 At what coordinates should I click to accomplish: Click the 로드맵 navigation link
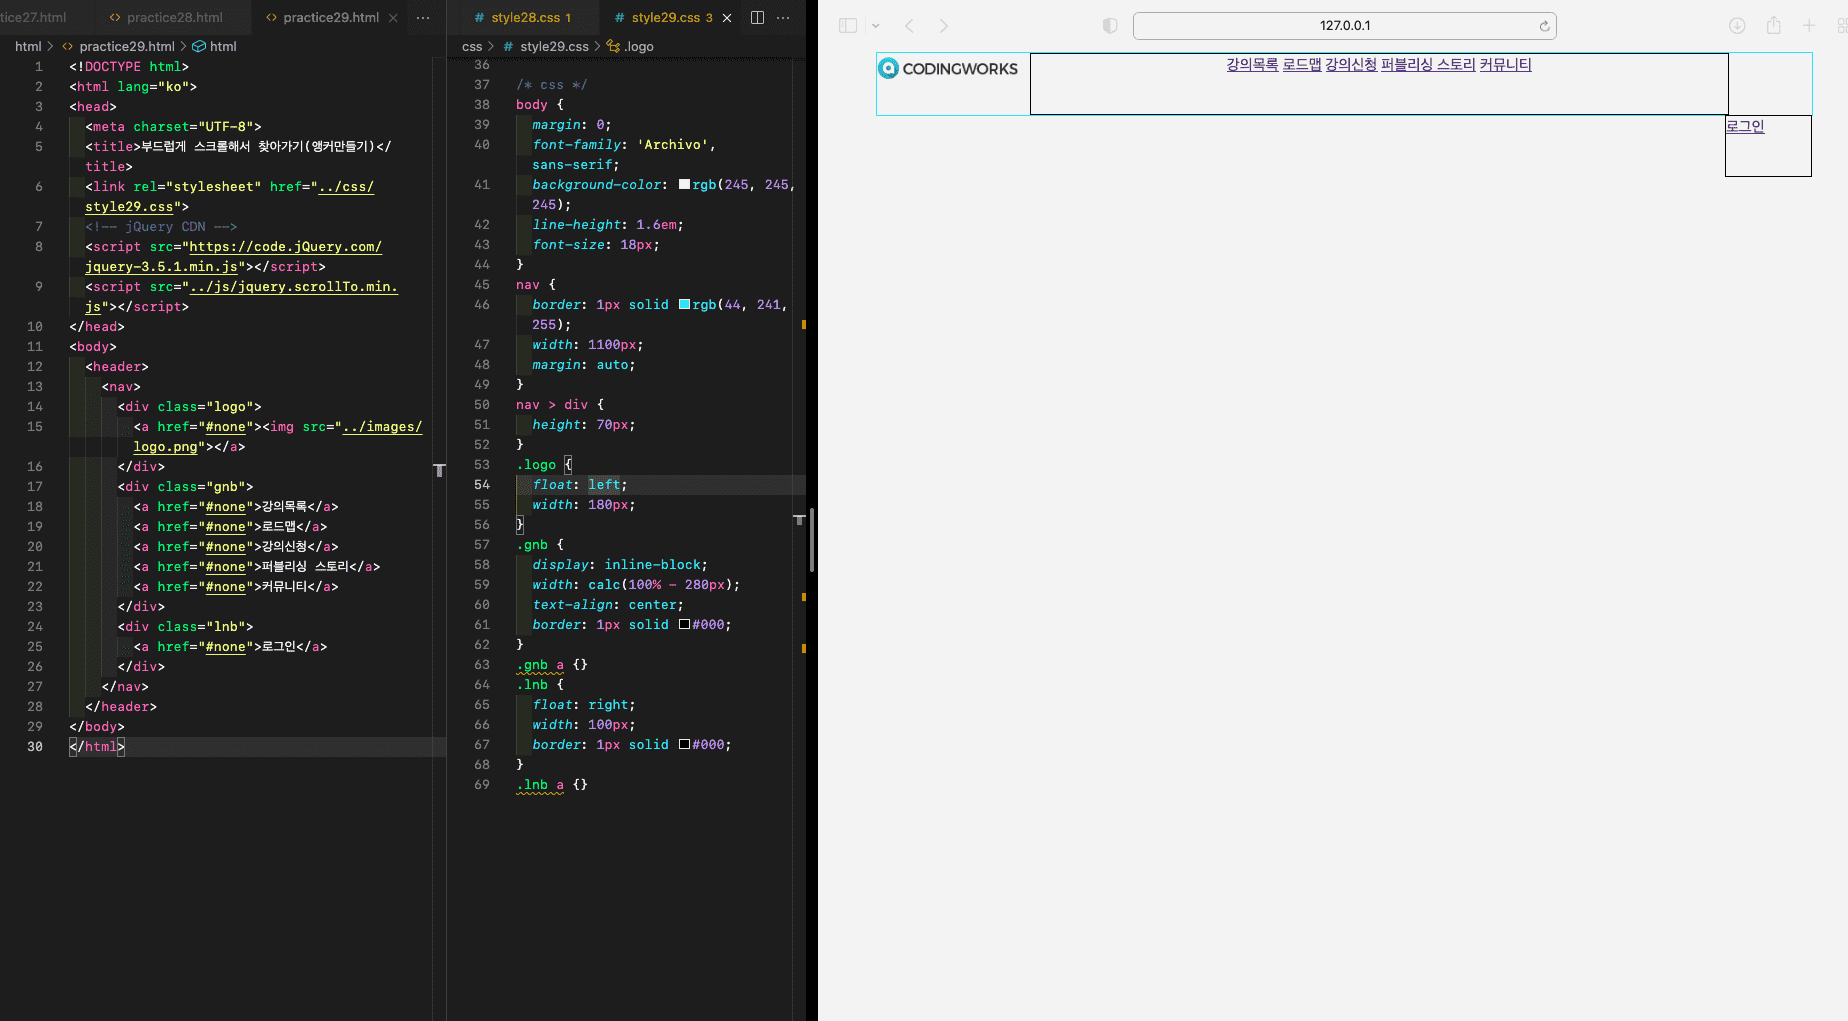click(x=1302, y=64)
